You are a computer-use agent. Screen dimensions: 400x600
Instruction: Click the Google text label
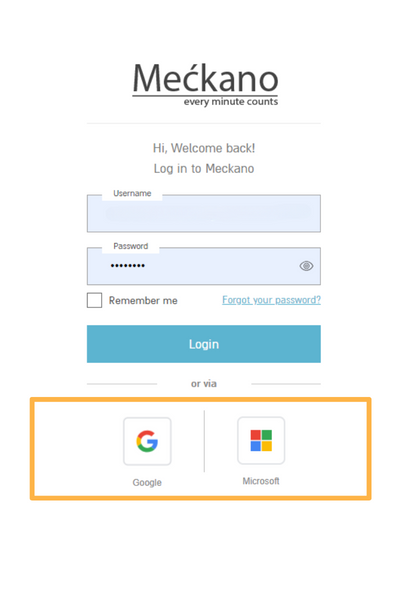(x=147, y=483)
